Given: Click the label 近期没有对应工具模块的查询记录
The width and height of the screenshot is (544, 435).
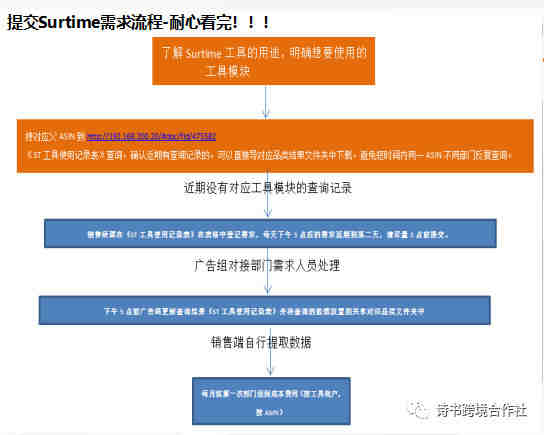Looking at the screenshot, I should coord(267,188).
